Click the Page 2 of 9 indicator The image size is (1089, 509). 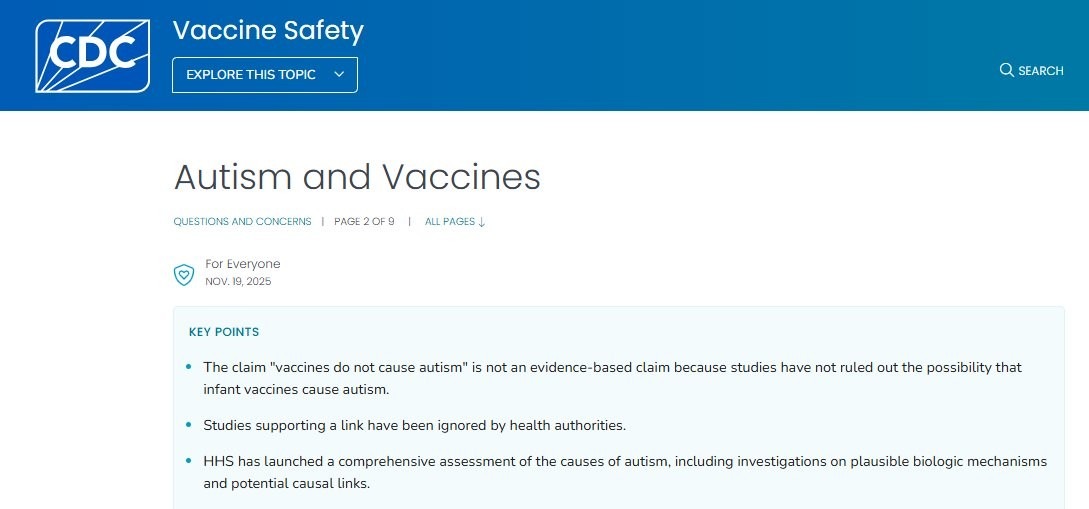[x=364, y=222]
